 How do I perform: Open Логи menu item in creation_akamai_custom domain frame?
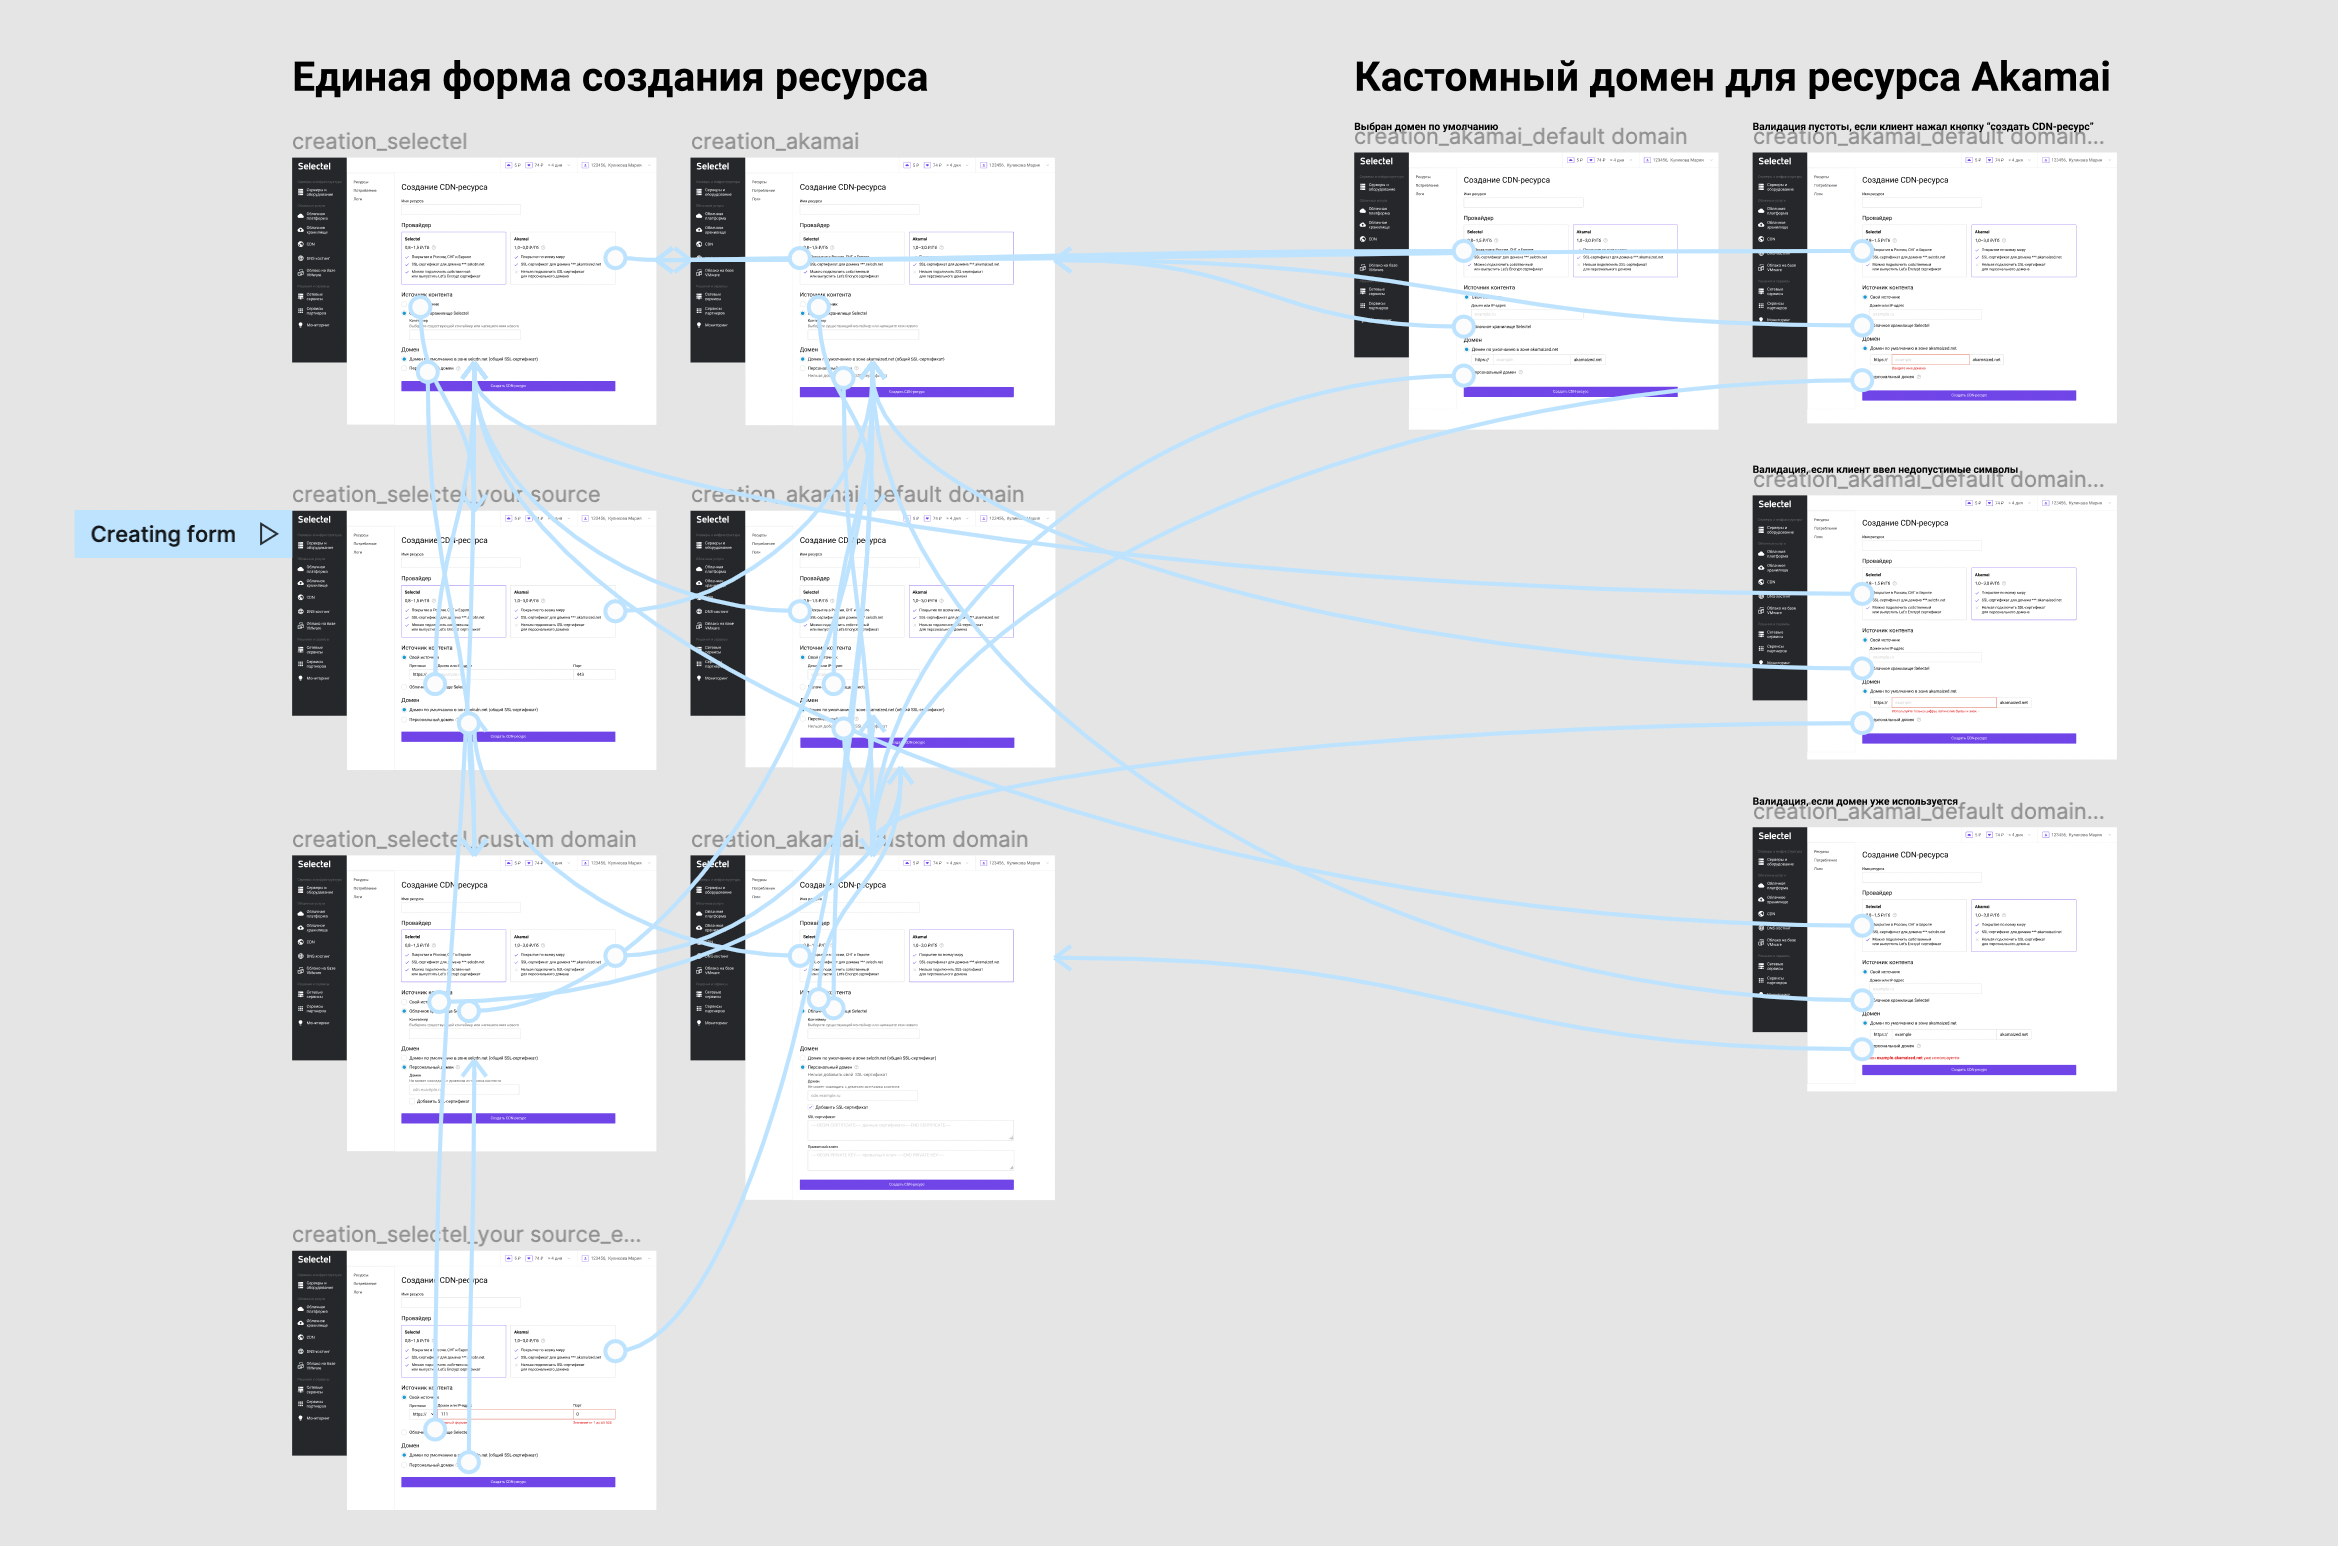coord(756,897)
